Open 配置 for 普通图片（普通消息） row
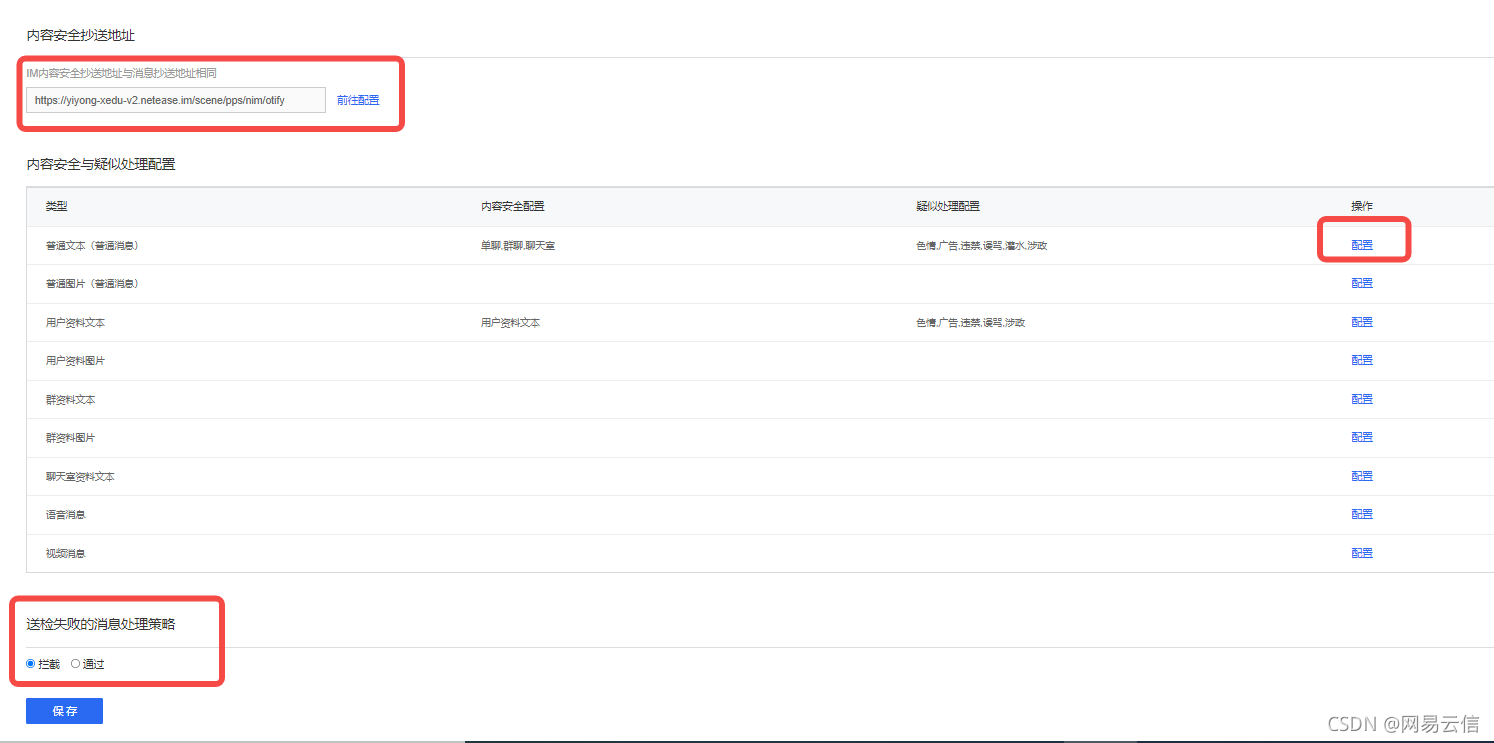This screenshot has width=1494, height=743. pyautogui.click(x=1362, y=283)
